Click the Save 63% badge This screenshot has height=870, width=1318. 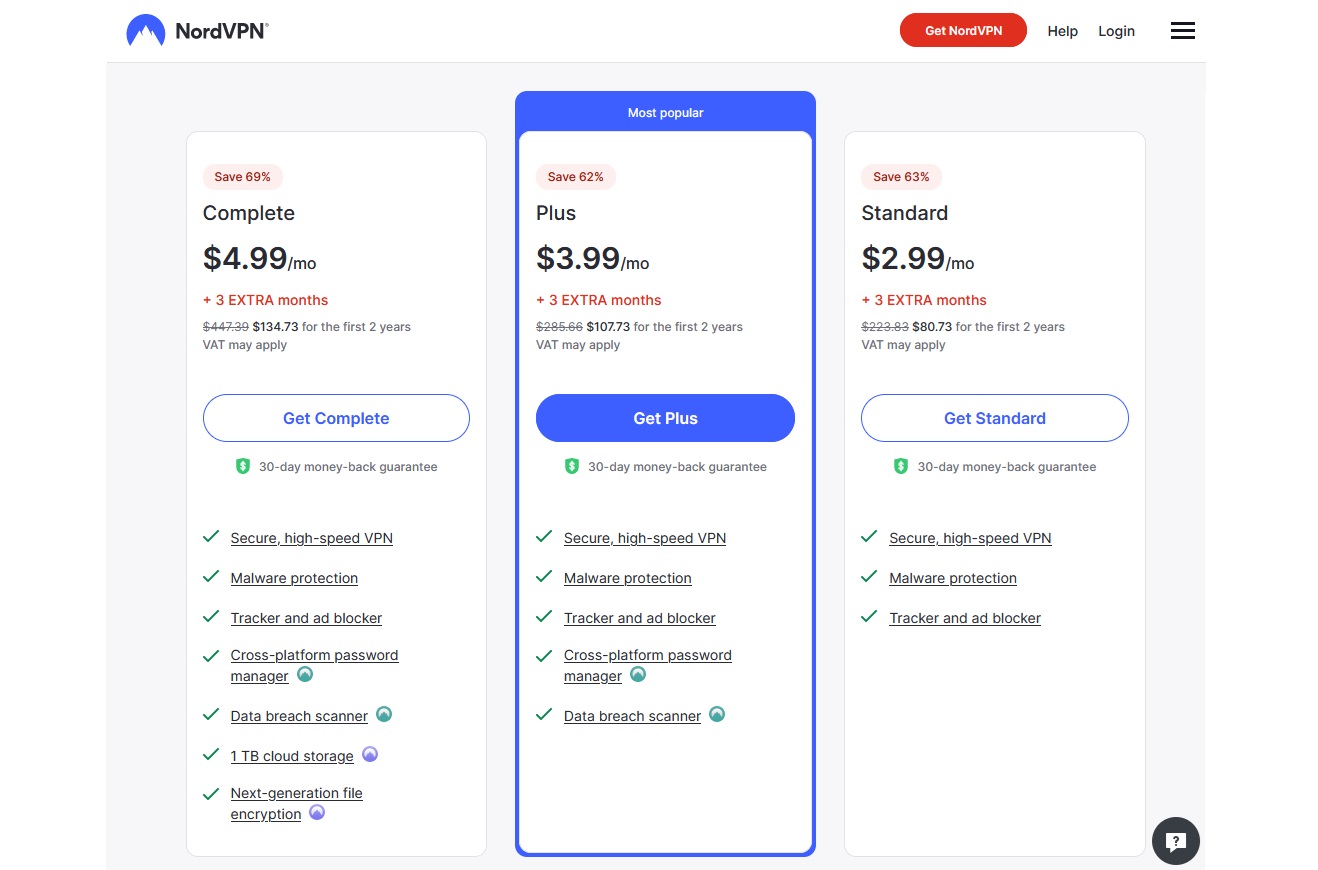point(901,177)
